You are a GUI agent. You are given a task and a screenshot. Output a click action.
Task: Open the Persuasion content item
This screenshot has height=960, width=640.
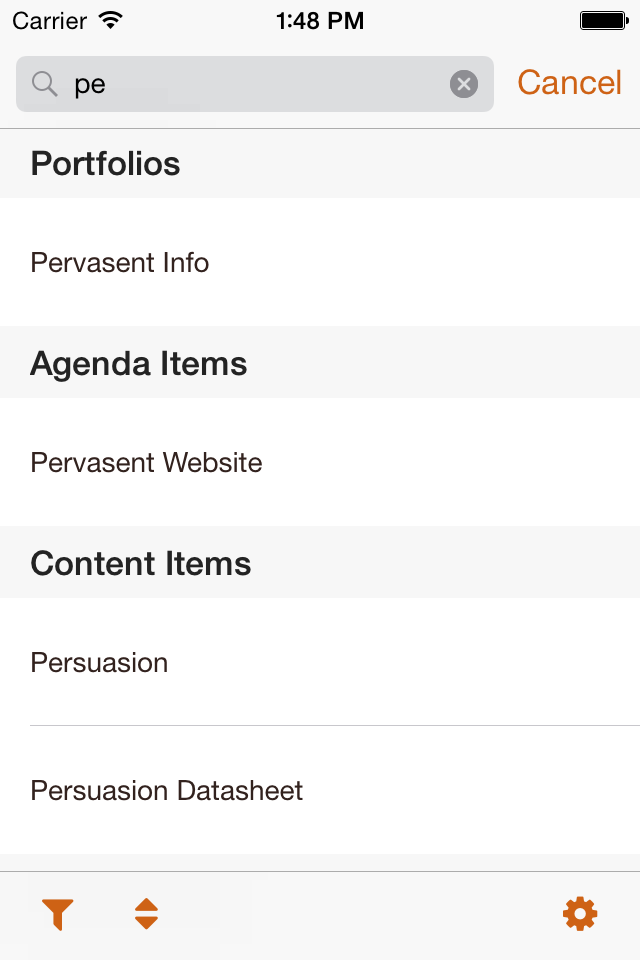coord(320,662)
